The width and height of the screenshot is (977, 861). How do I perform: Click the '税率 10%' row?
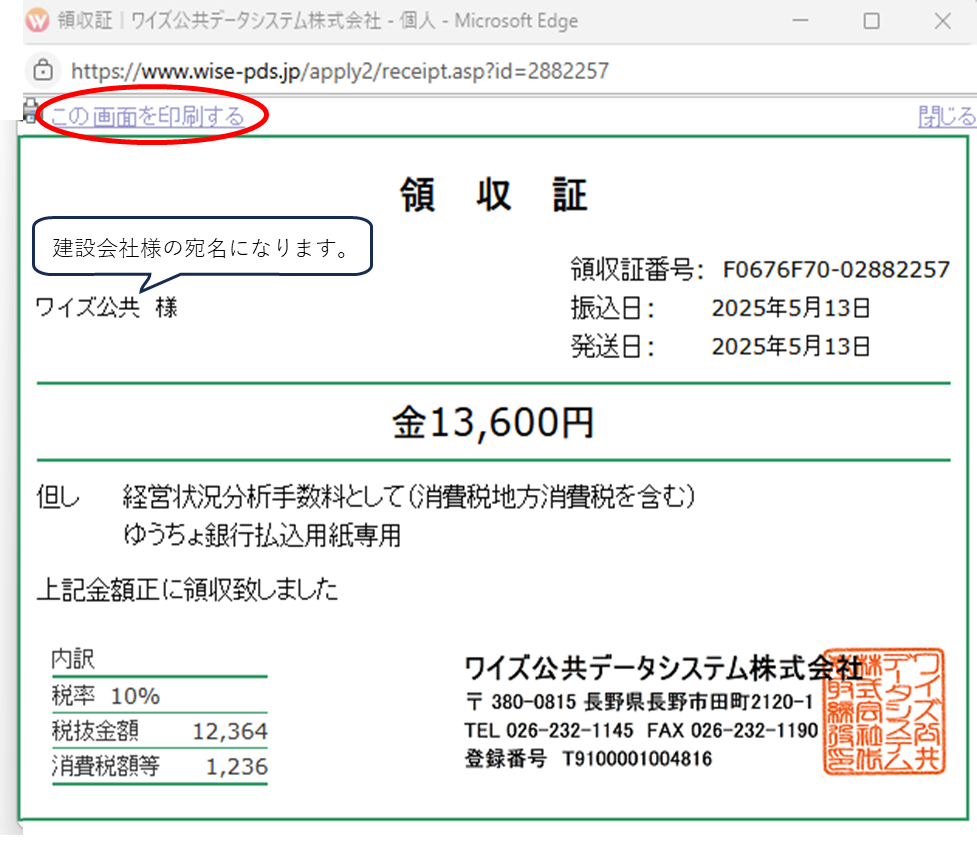(106, 695)
